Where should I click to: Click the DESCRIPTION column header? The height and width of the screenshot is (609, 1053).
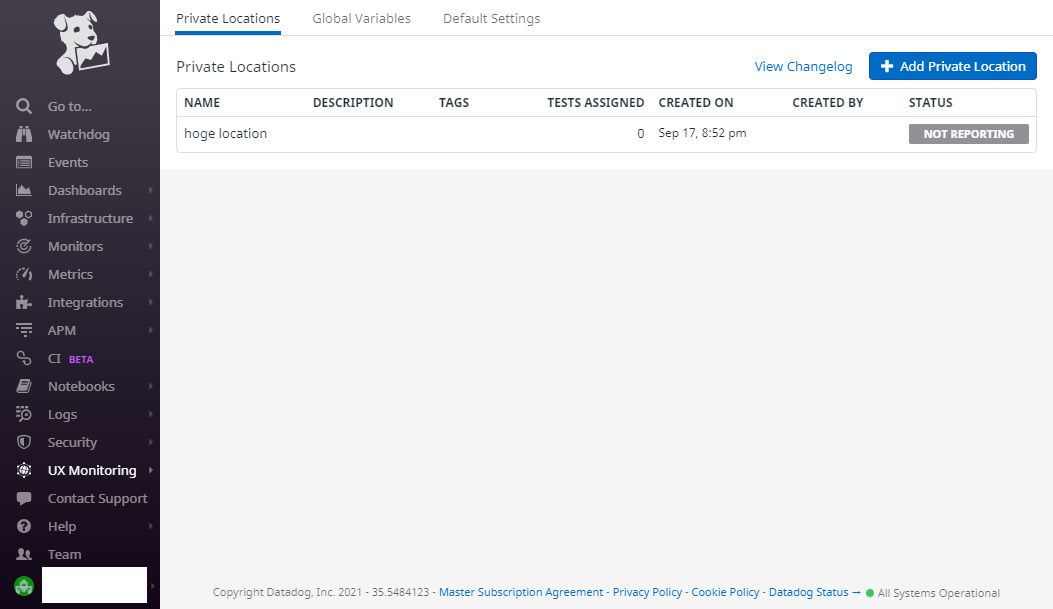point(353,103)
